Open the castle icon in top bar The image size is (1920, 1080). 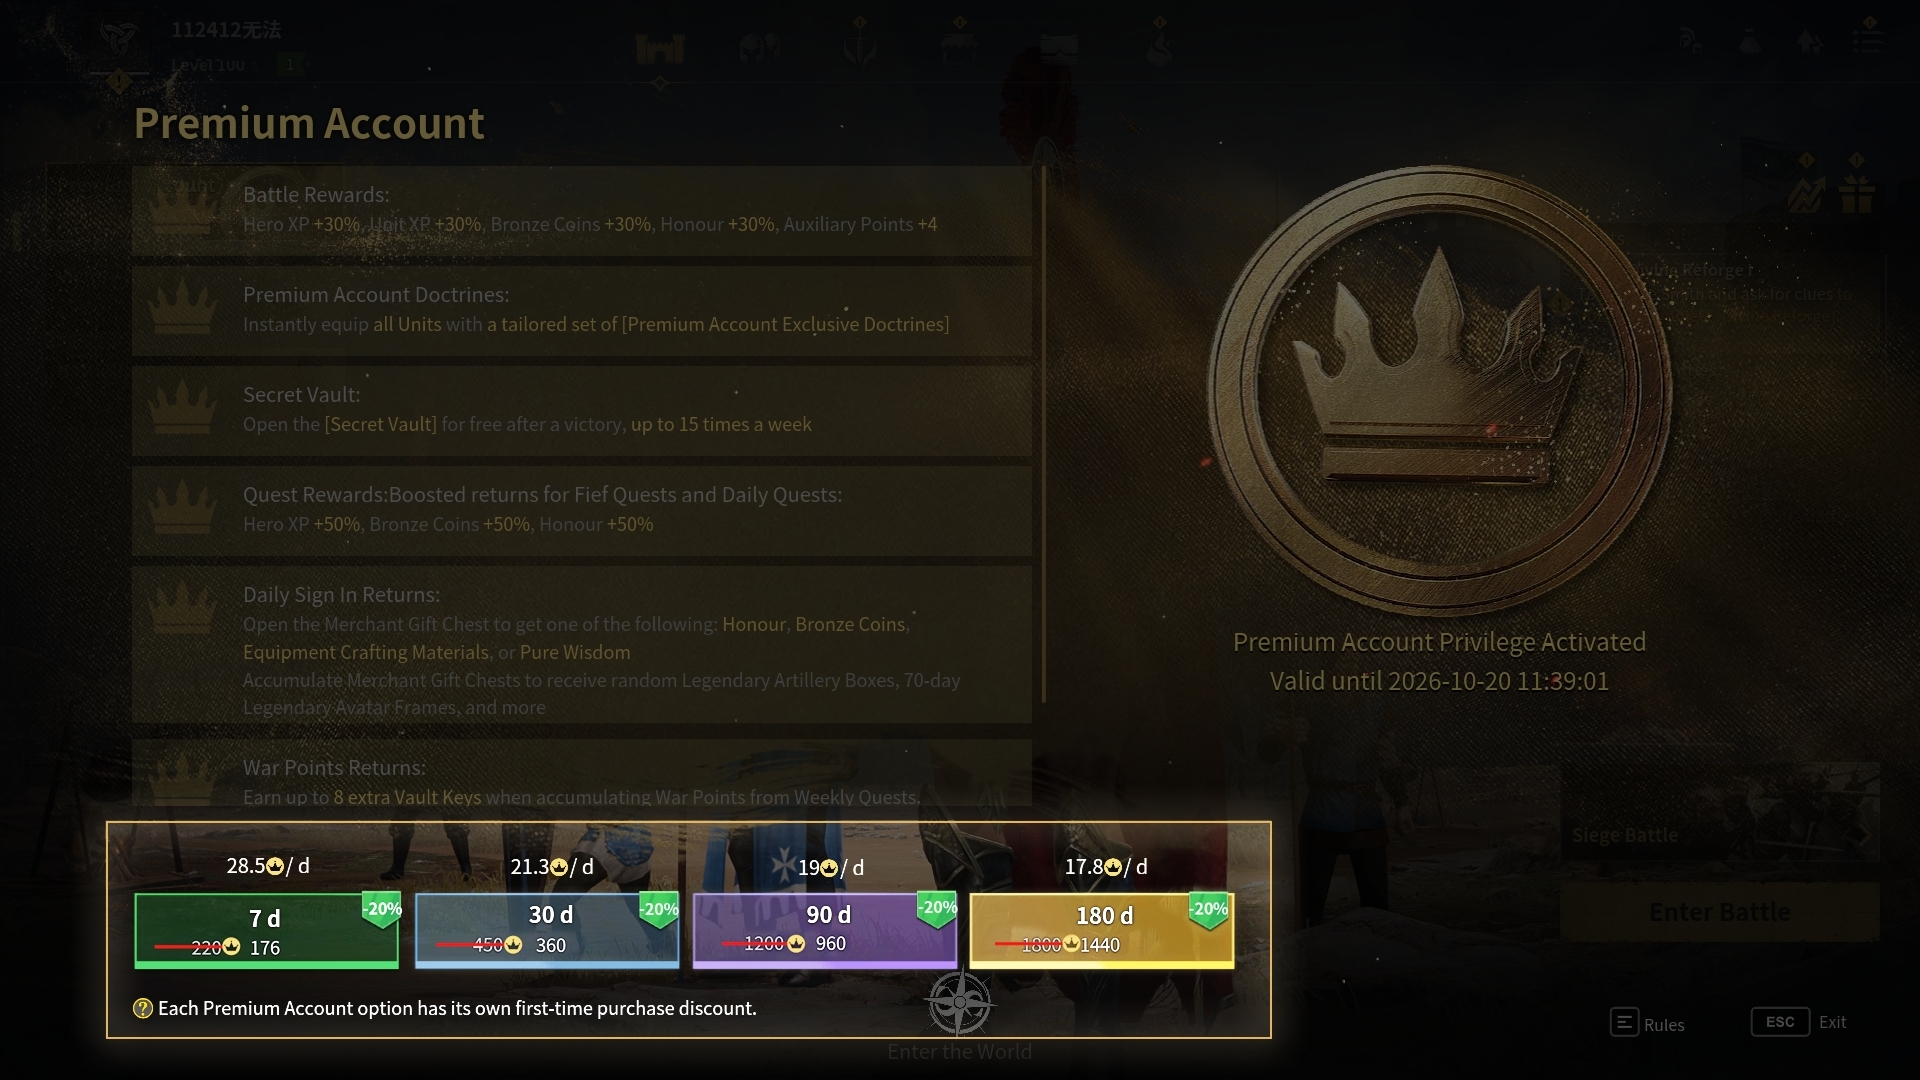tap(660, 47)
